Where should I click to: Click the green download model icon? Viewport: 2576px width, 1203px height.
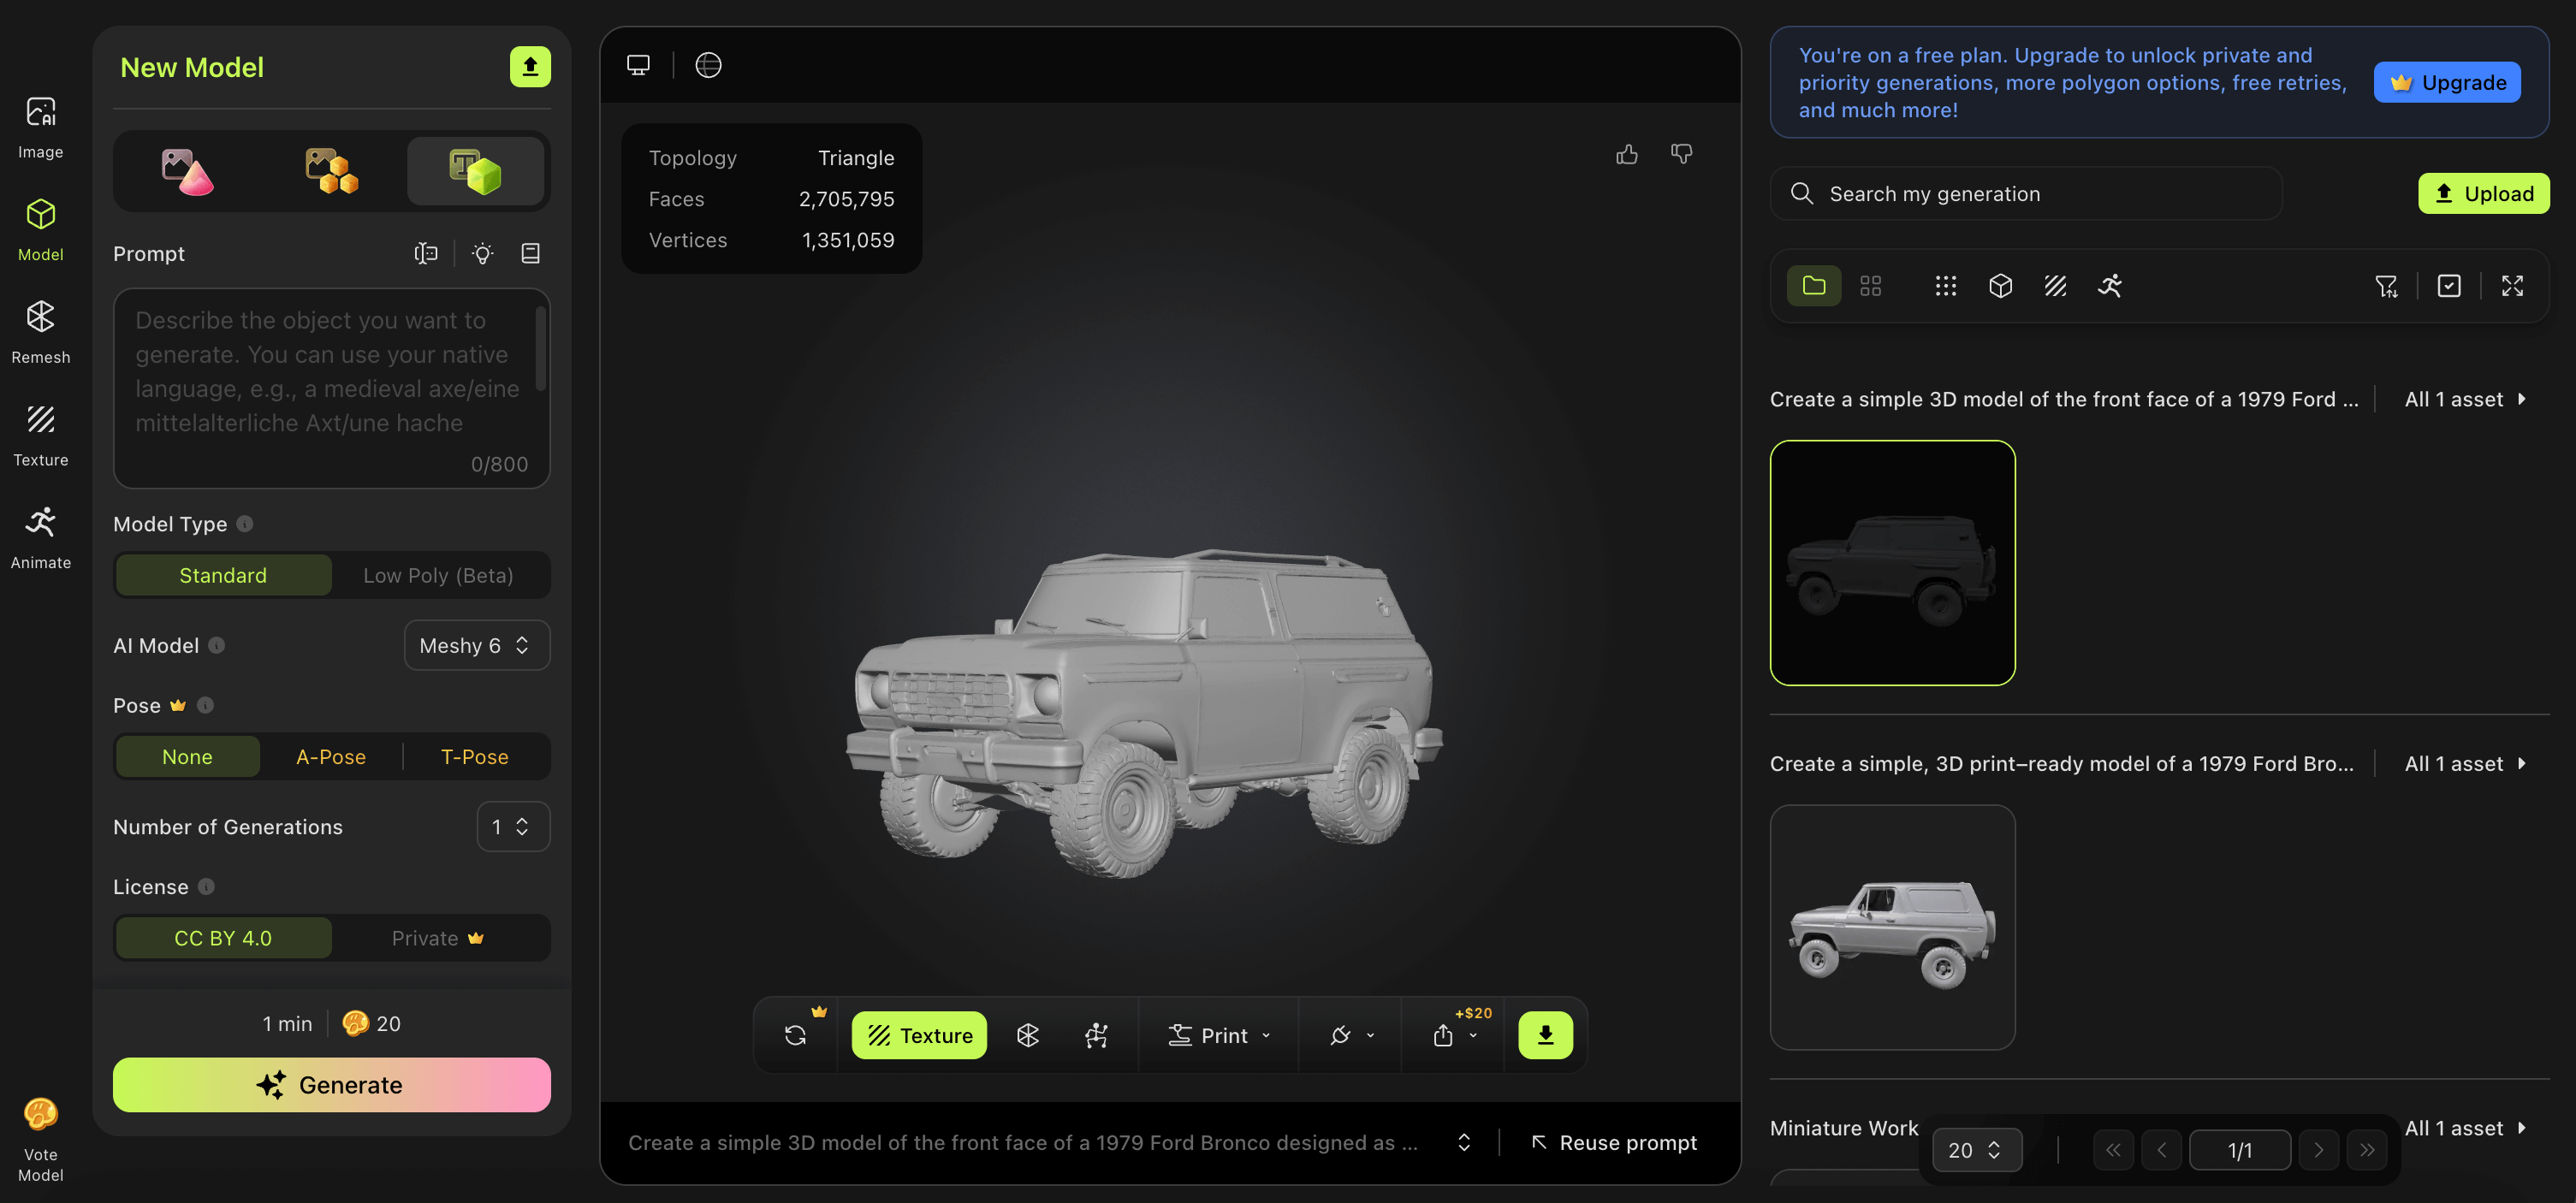(1545, 1035)
